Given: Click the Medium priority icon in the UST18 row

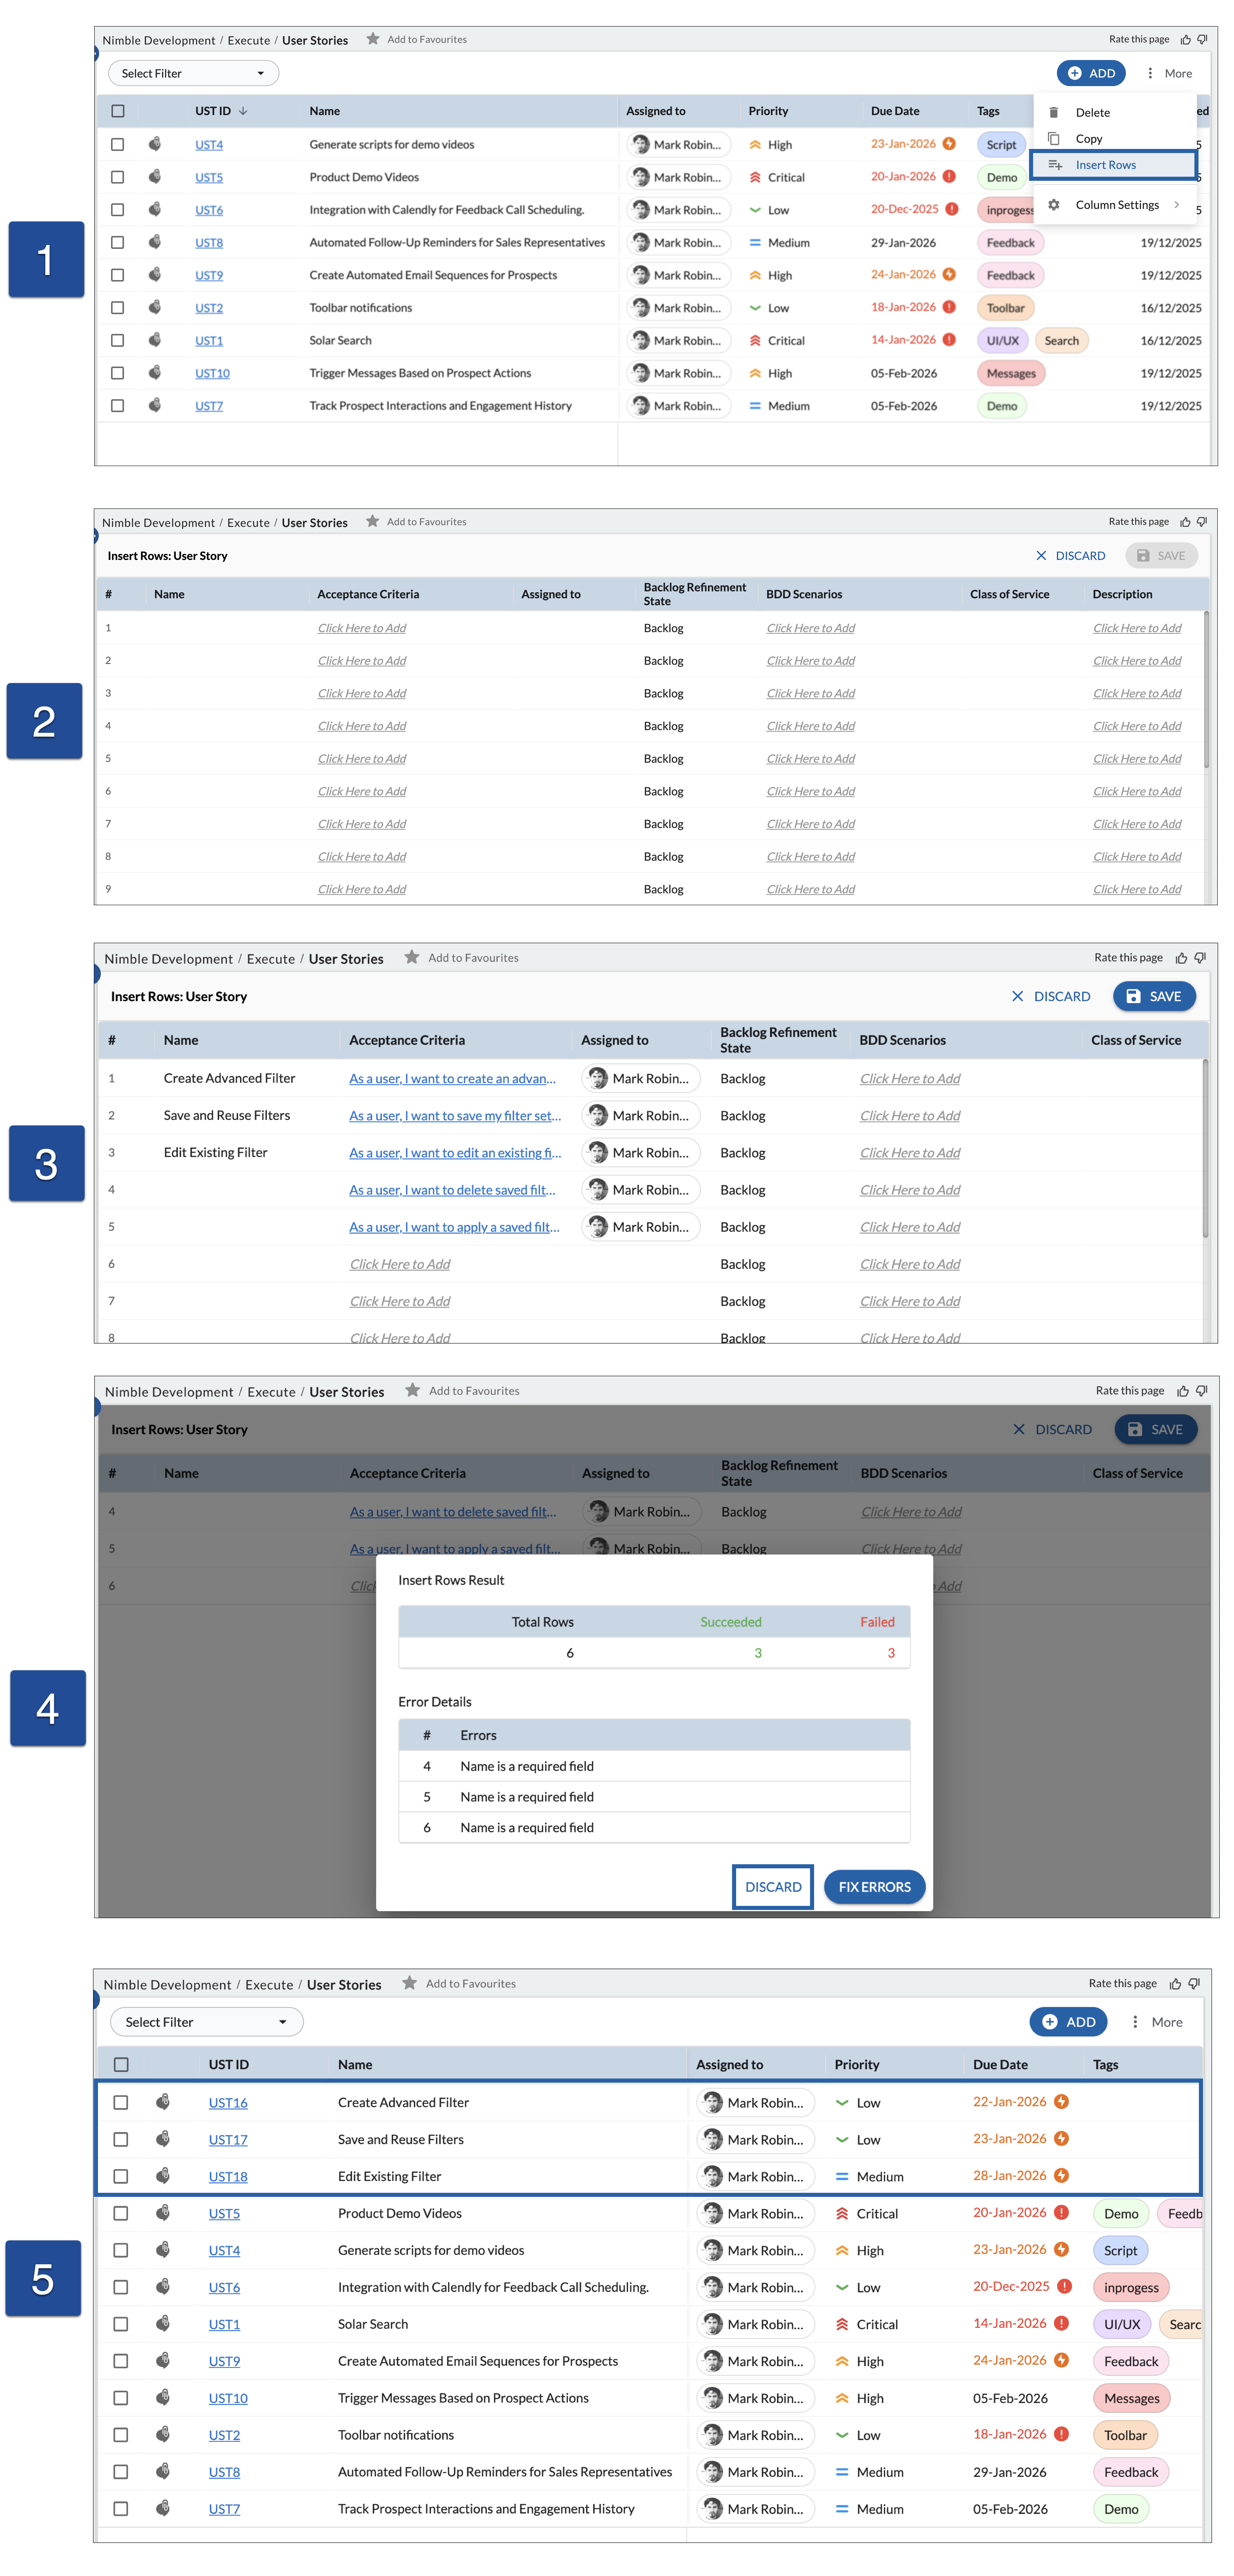Looking at the screenshot, I should click(842, 2177).
